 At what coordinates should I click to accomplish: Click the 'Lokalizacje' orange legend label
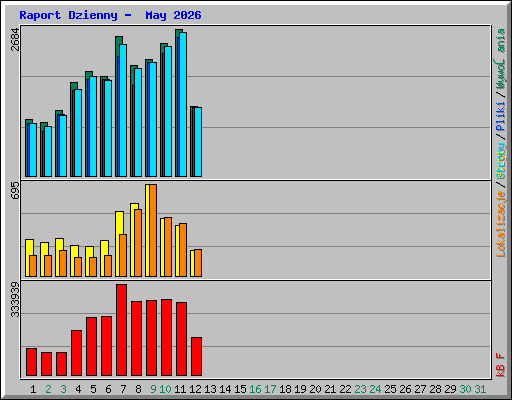pyautogui.click(x=501, y=224)
